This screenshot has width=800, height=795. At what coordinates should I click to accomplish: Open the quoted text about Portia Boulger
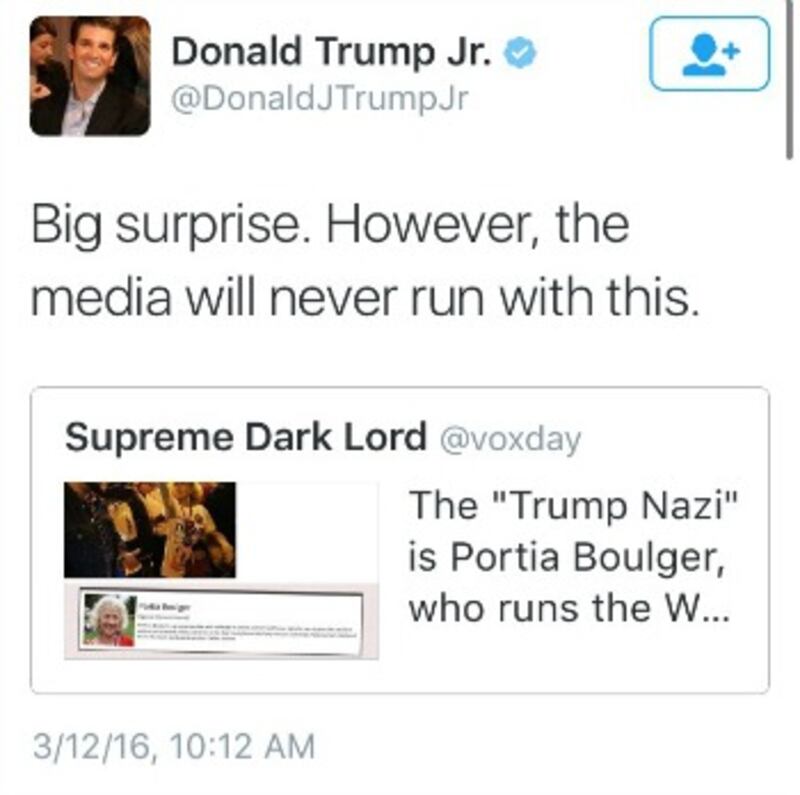click(x=574, y=557)
